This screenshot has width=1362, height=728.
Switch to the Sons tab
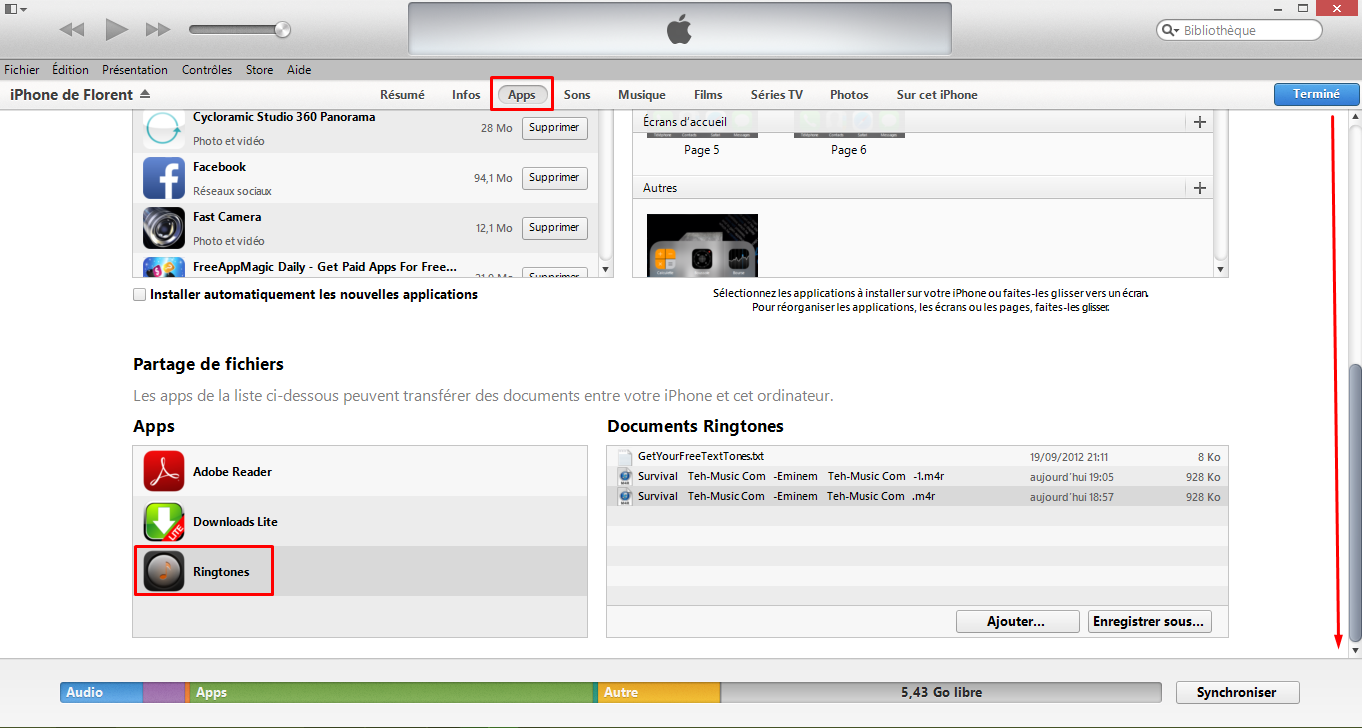[577, 95]
